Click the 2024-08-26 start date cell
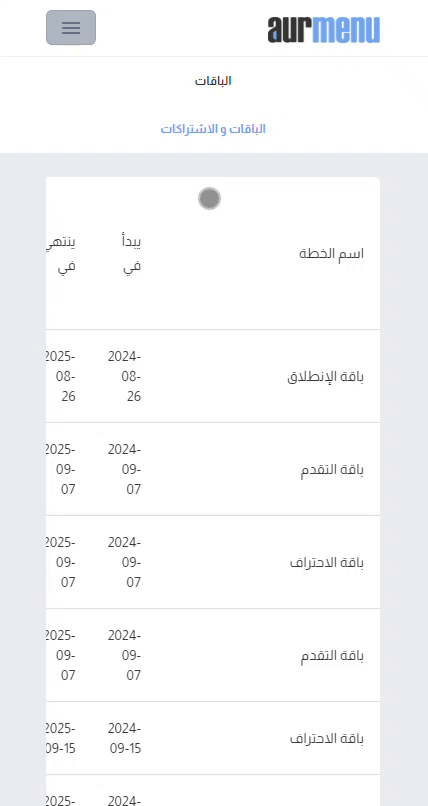The width and height of the screenshot is (428, 806). [x=125, y=376]
